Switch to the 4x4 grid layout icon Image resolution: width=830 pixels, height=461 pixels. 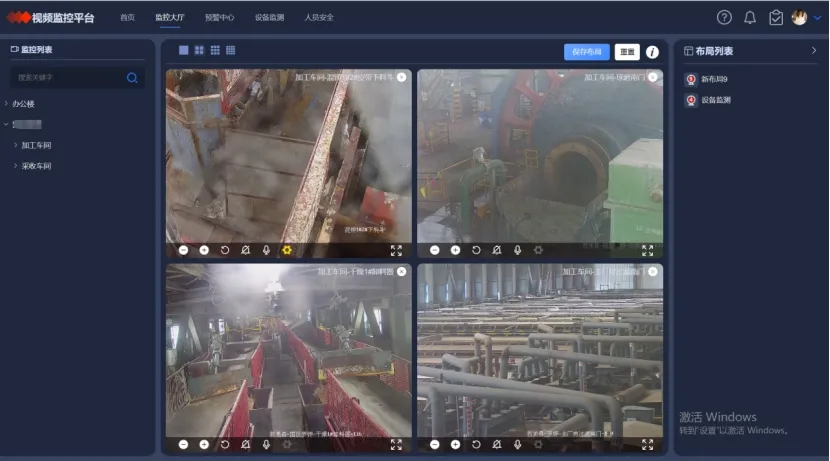pyautogui.click(x=230, y=50)
